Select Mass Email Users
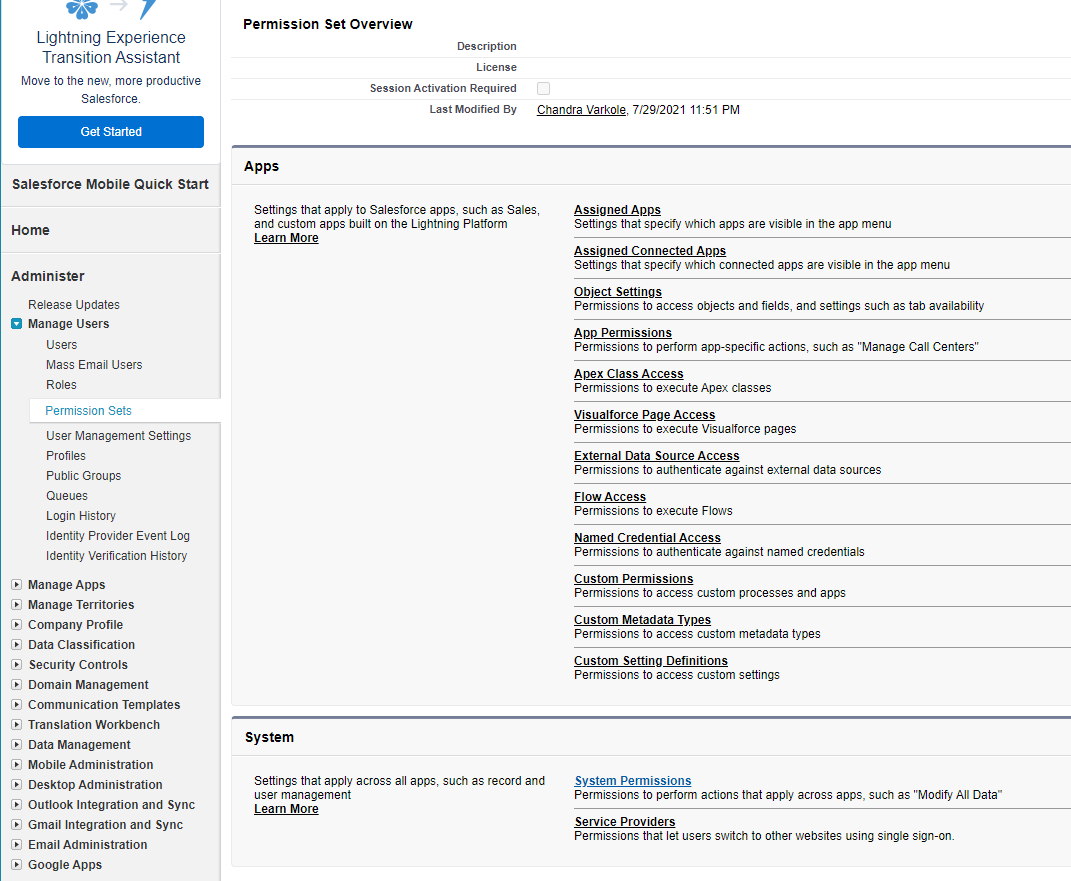 click(x=94, y=365)
